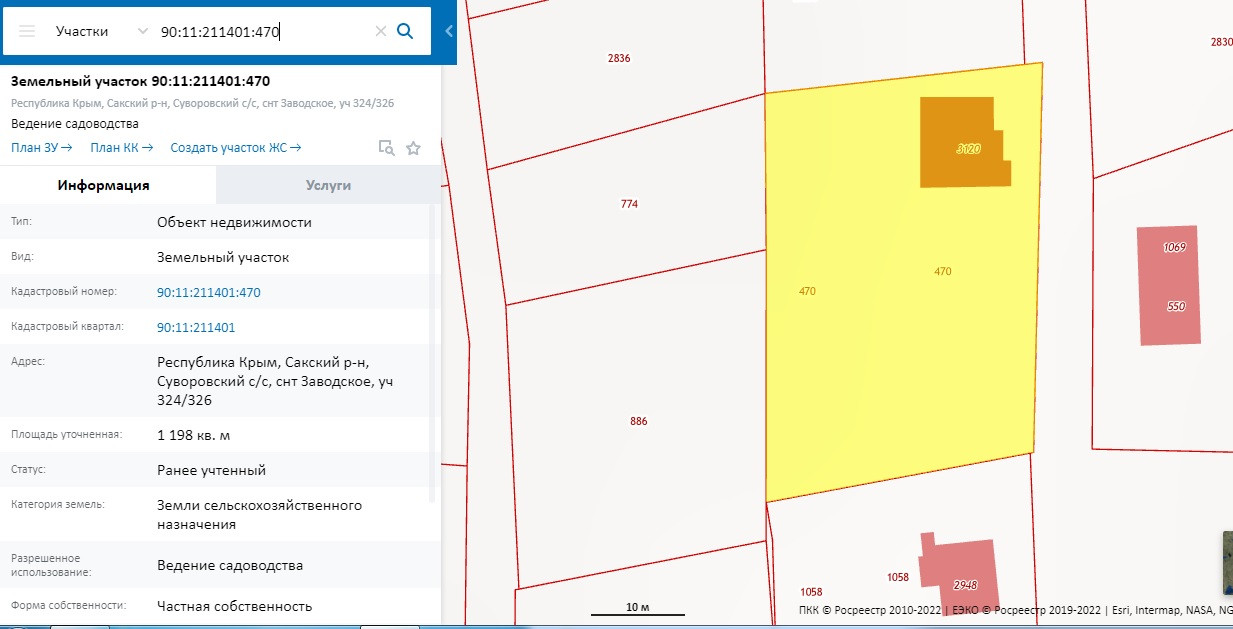Collapse the side panel with arrow
Screen dimensions: 1233x629
[449, 31]
